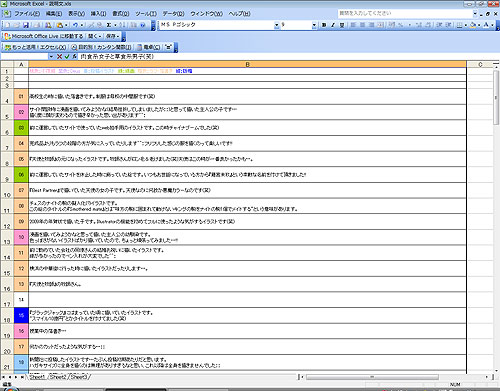Click 目的別!カンタン関数 button
Viewport: 500px width, 391px height.
pos(102,47)
